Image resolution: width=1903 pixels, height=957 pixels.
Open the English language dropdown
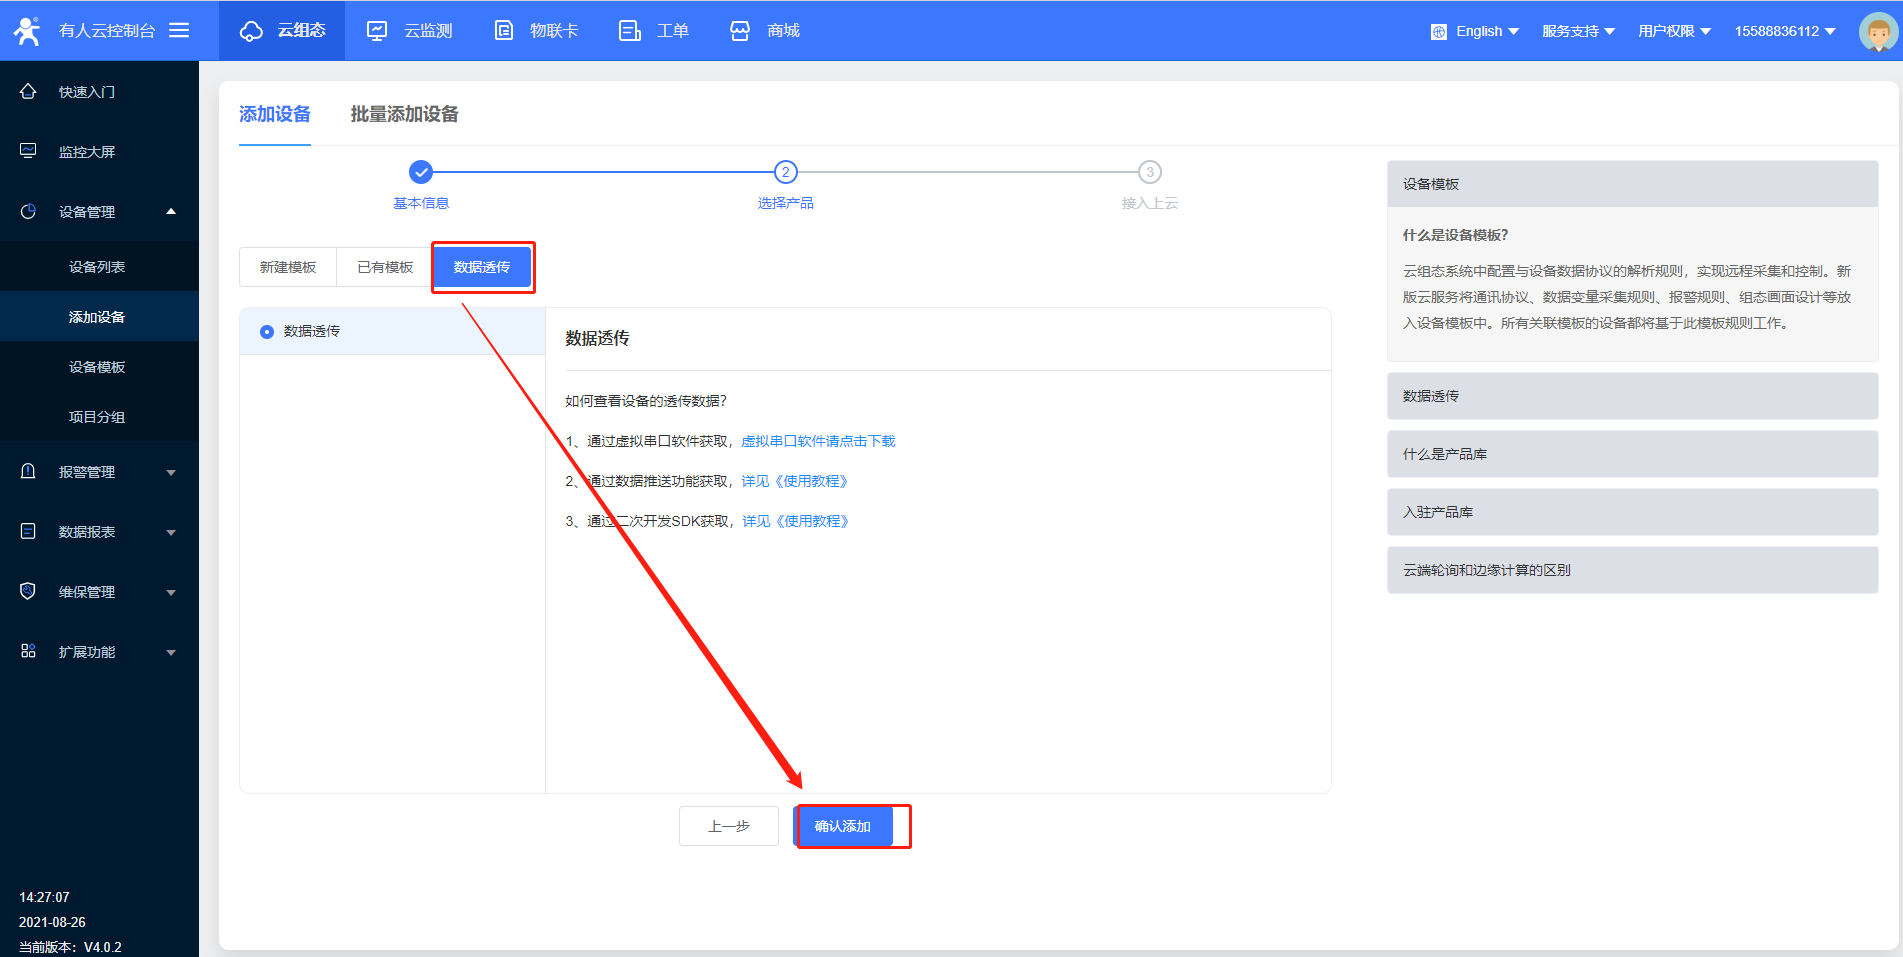pyautogui.click(x=1476, y=31)
